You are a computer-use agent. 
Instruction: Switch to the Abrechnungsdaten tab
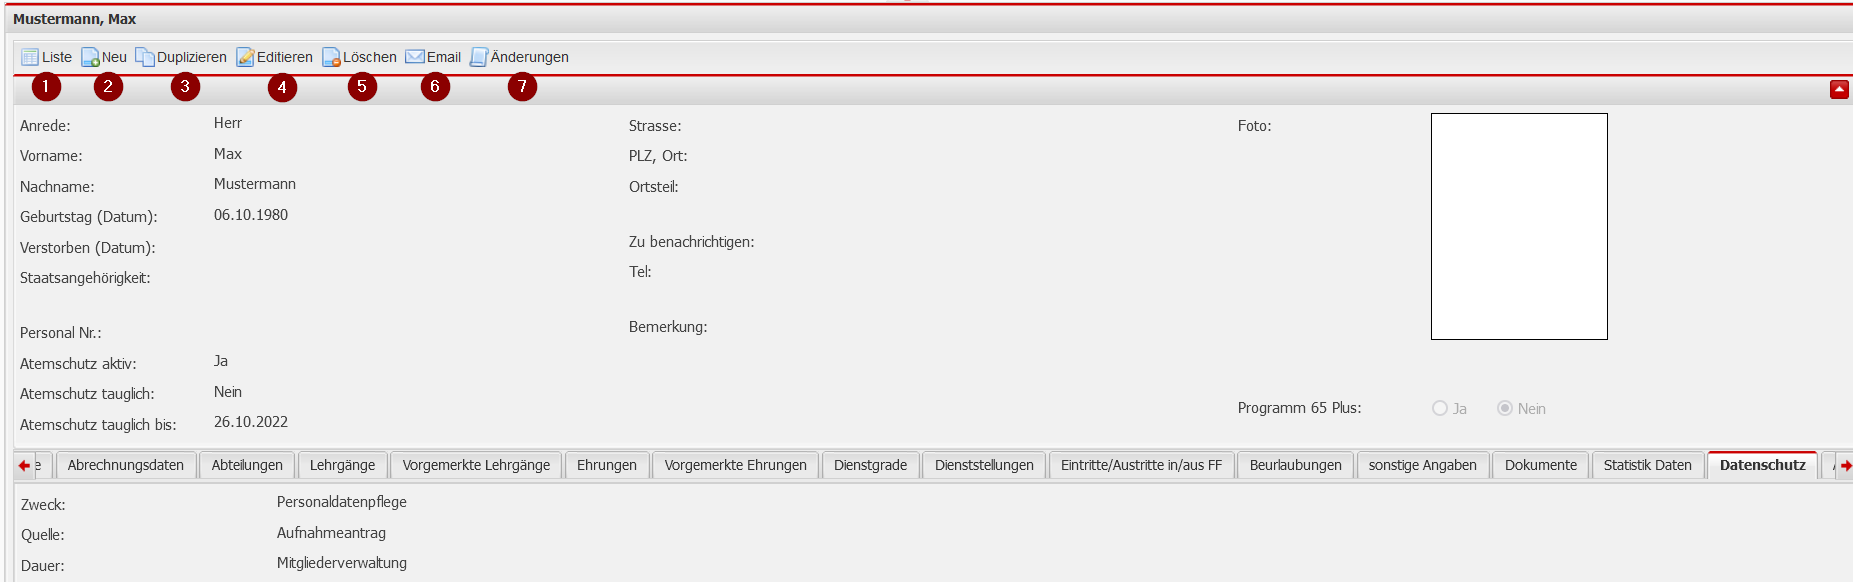pos(126,465)
